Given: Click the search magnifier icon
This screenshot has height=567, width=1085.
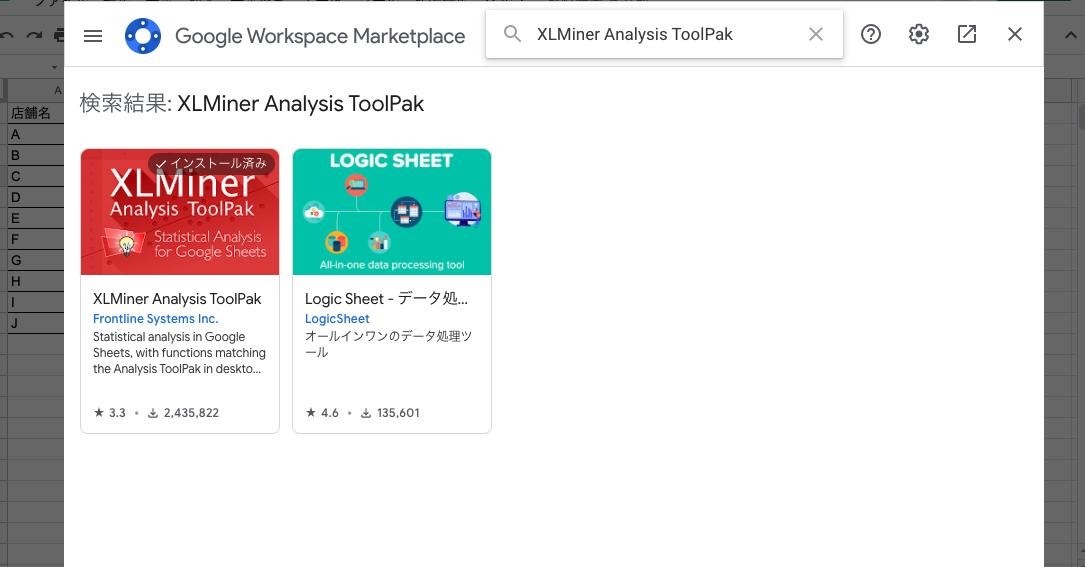Looking at the screenshot, I should [512, 34].
